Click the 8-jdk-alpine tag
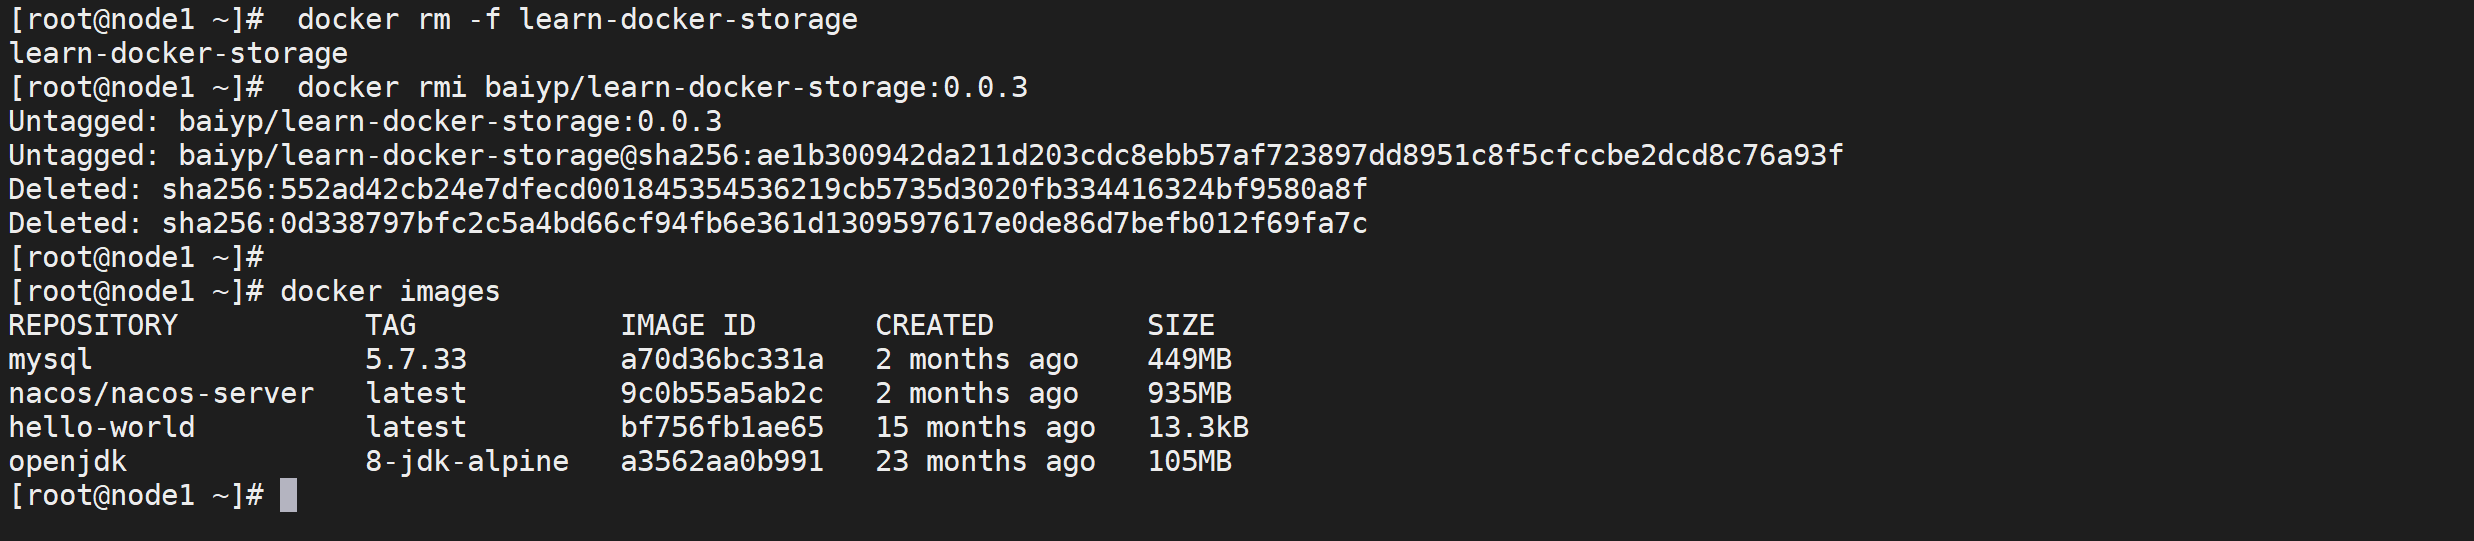Screen dimensions: 2474x541 click(x=466, y=461)
